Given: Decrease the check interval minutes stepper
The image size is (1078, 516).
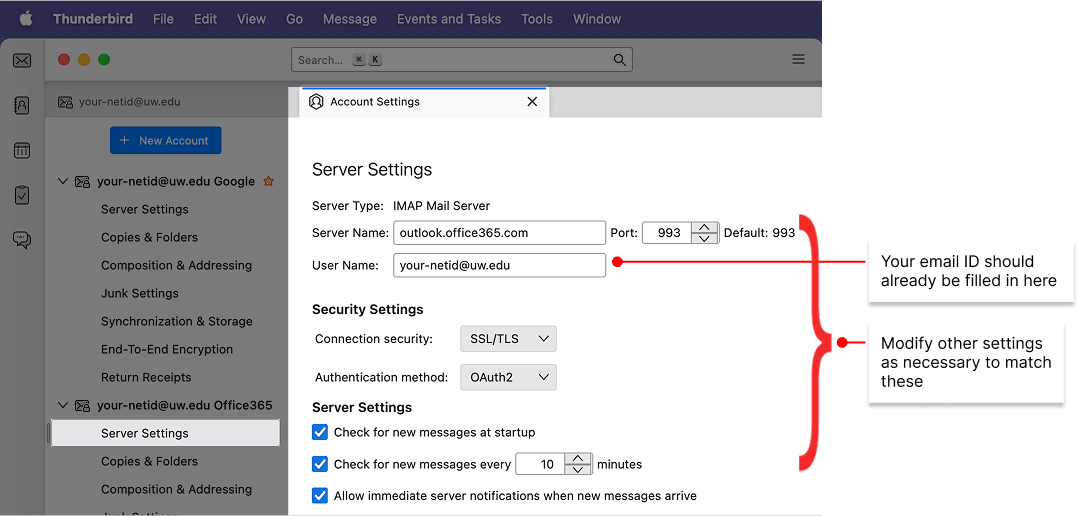Looking at the screenshot, I should click(578, 469).
